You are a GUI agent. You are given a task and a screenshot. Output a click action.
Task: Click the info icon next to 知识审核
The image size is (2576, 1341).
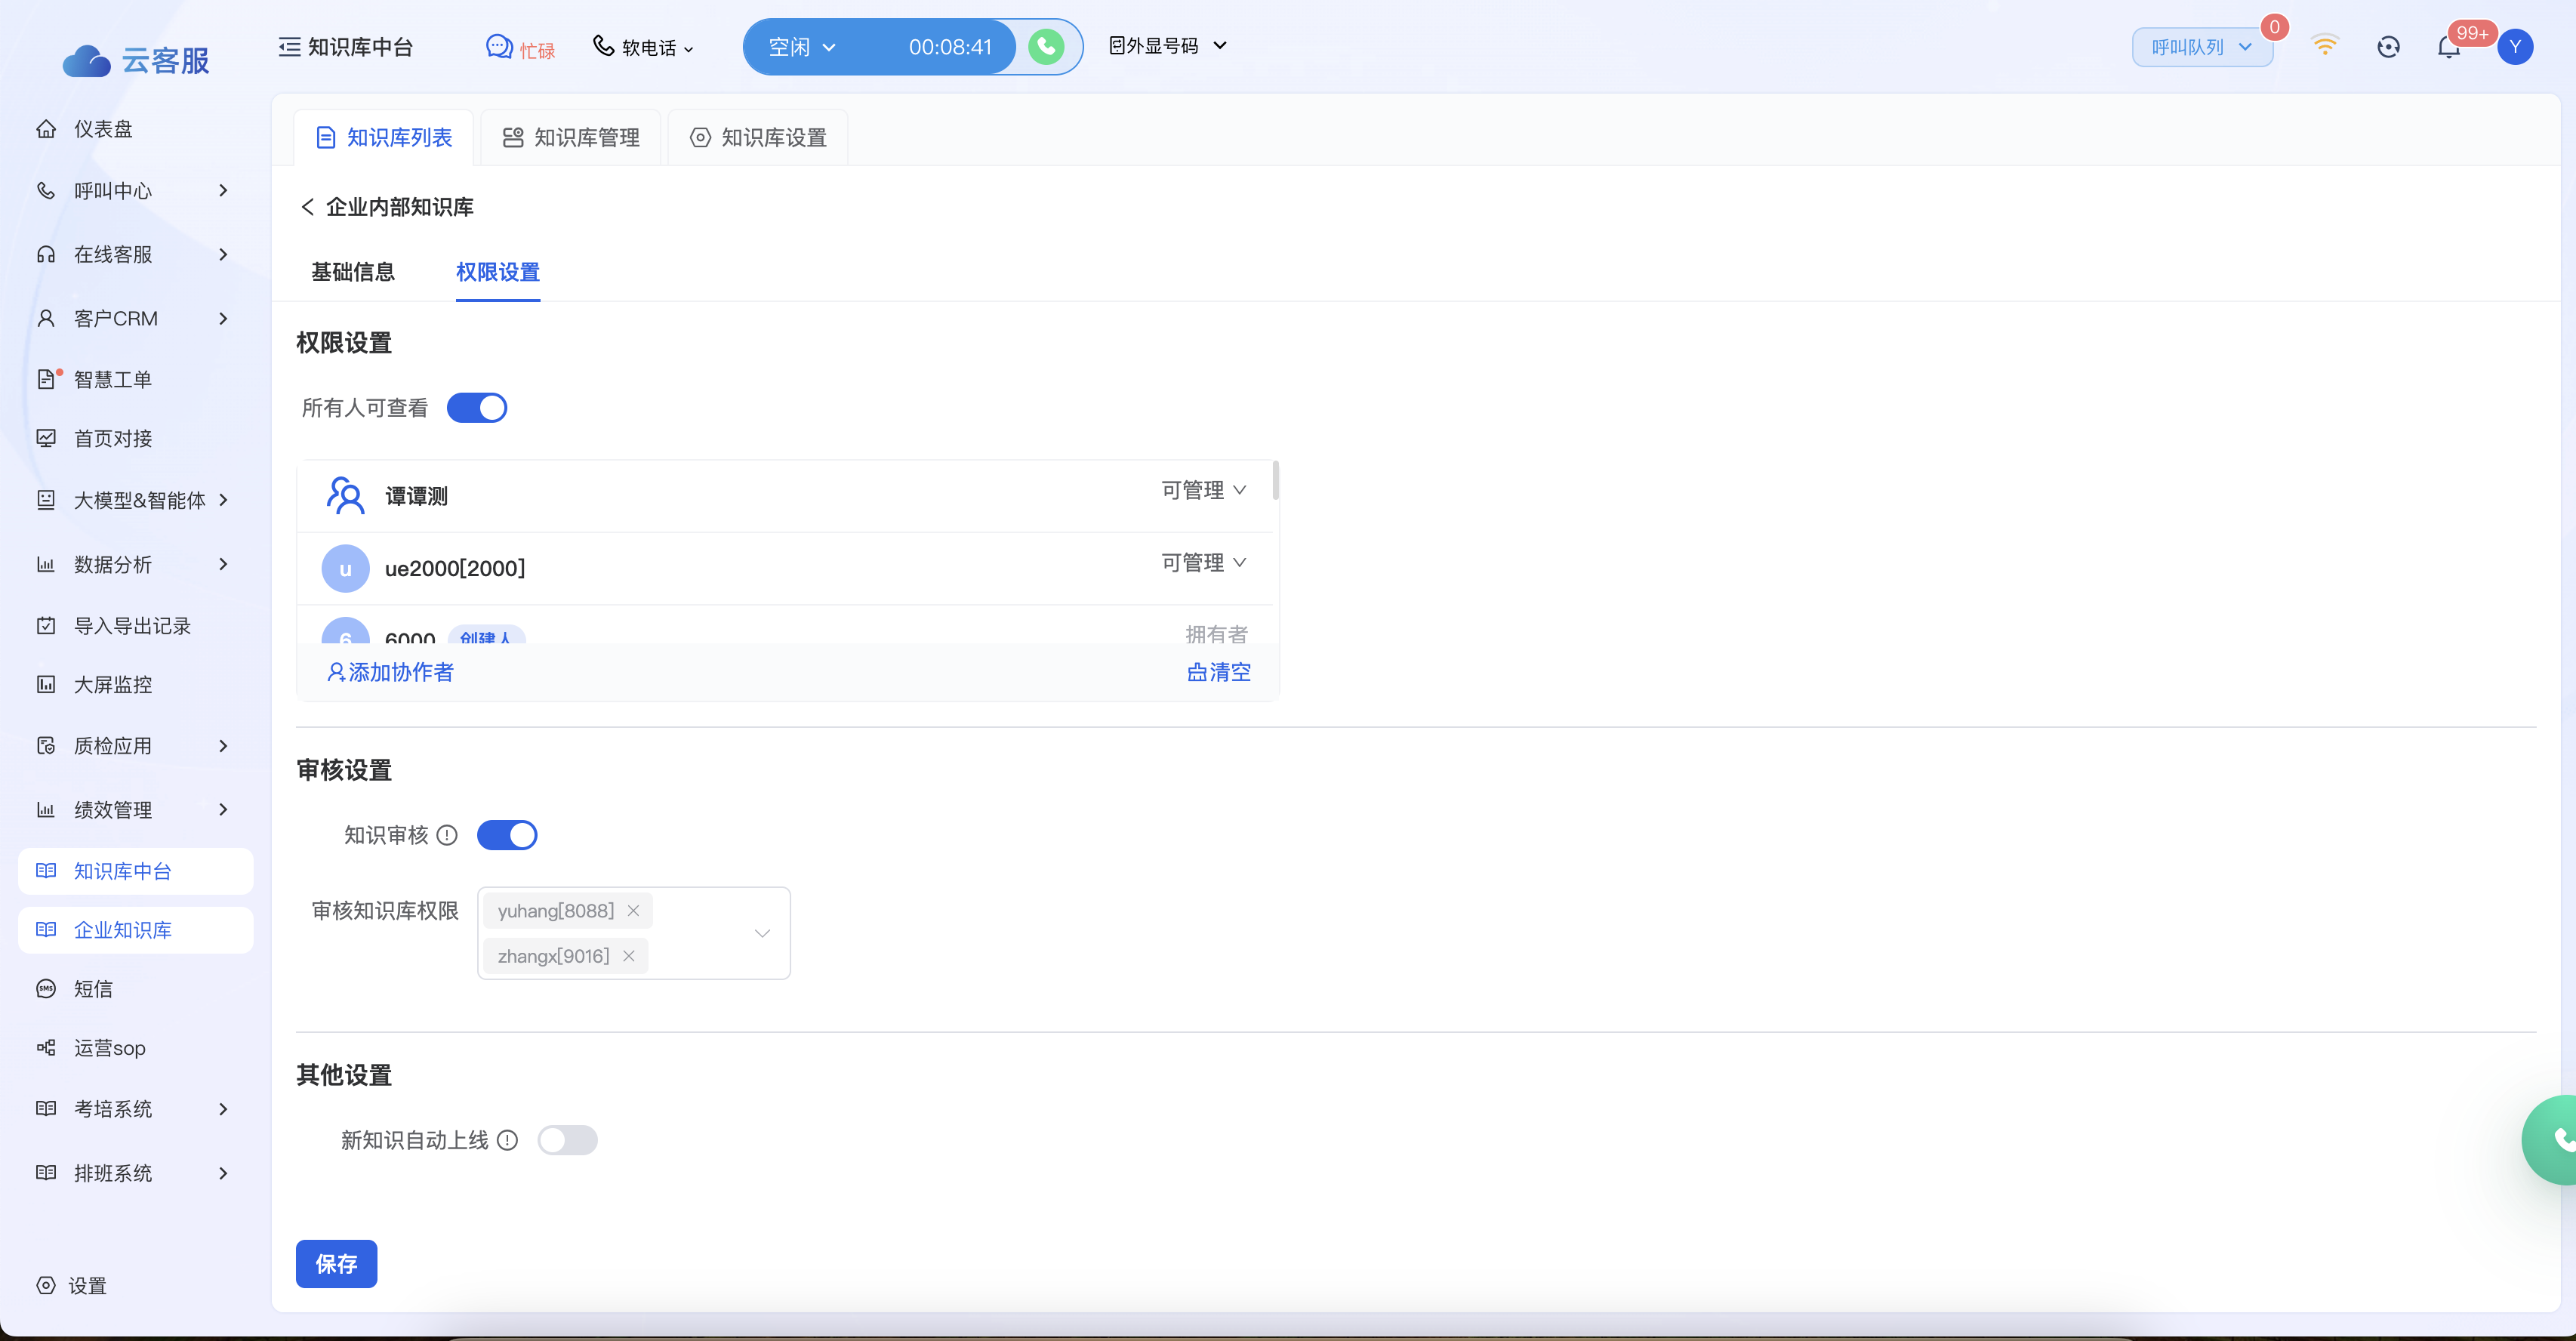pyautogui.click(x=448, y=835)
